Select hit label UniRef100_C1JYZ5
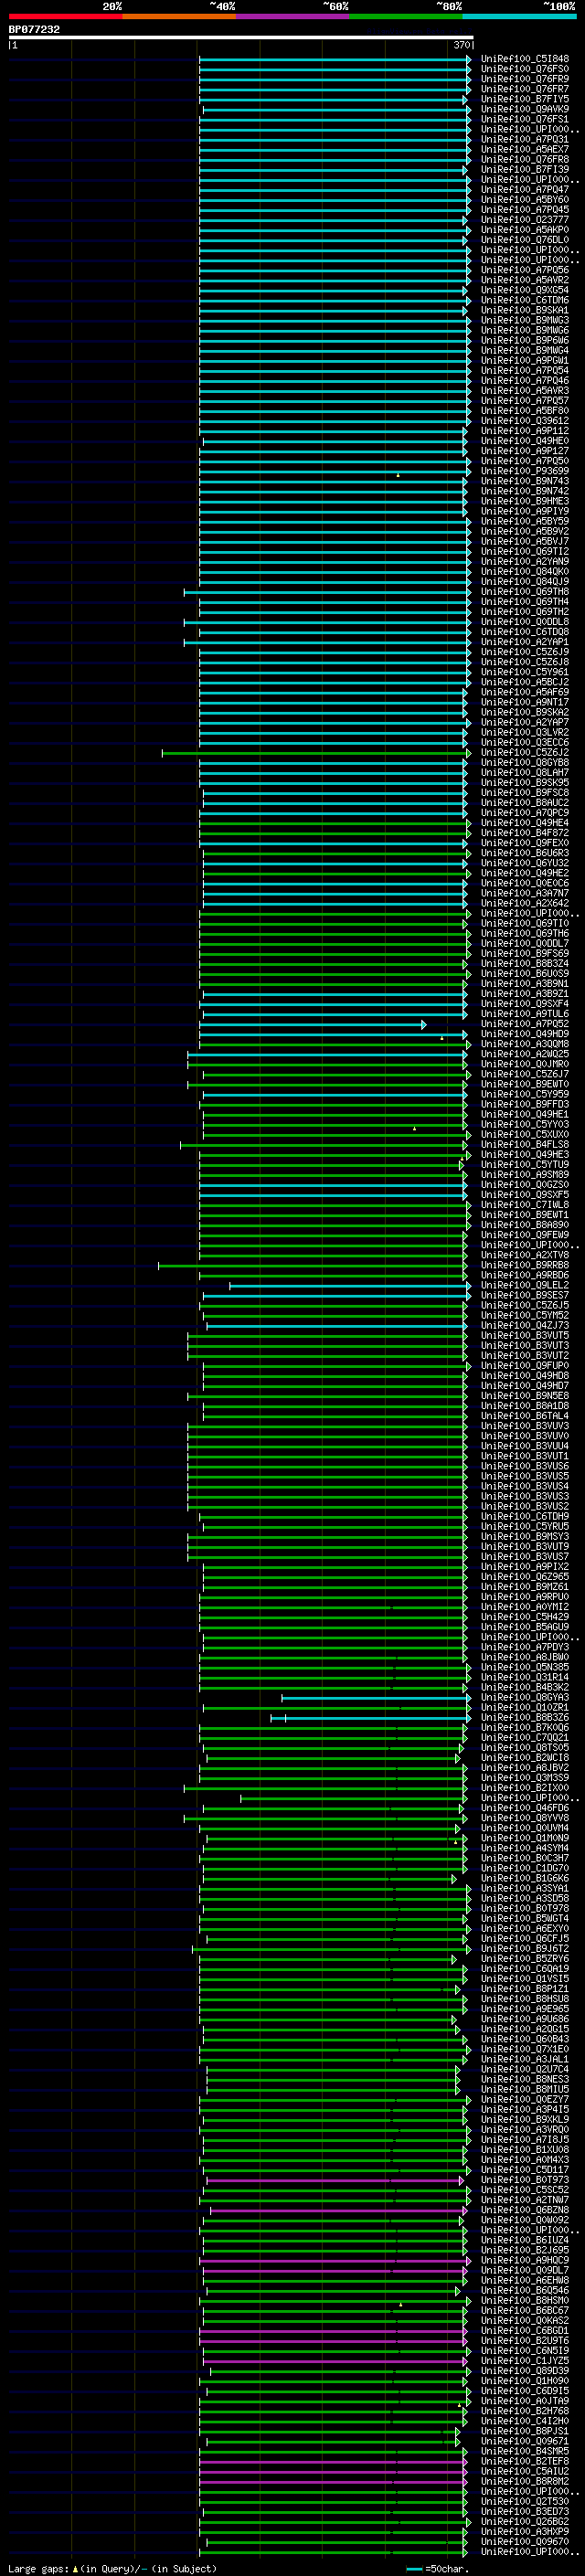The image size is (585, 2576). pos(525,2360)
